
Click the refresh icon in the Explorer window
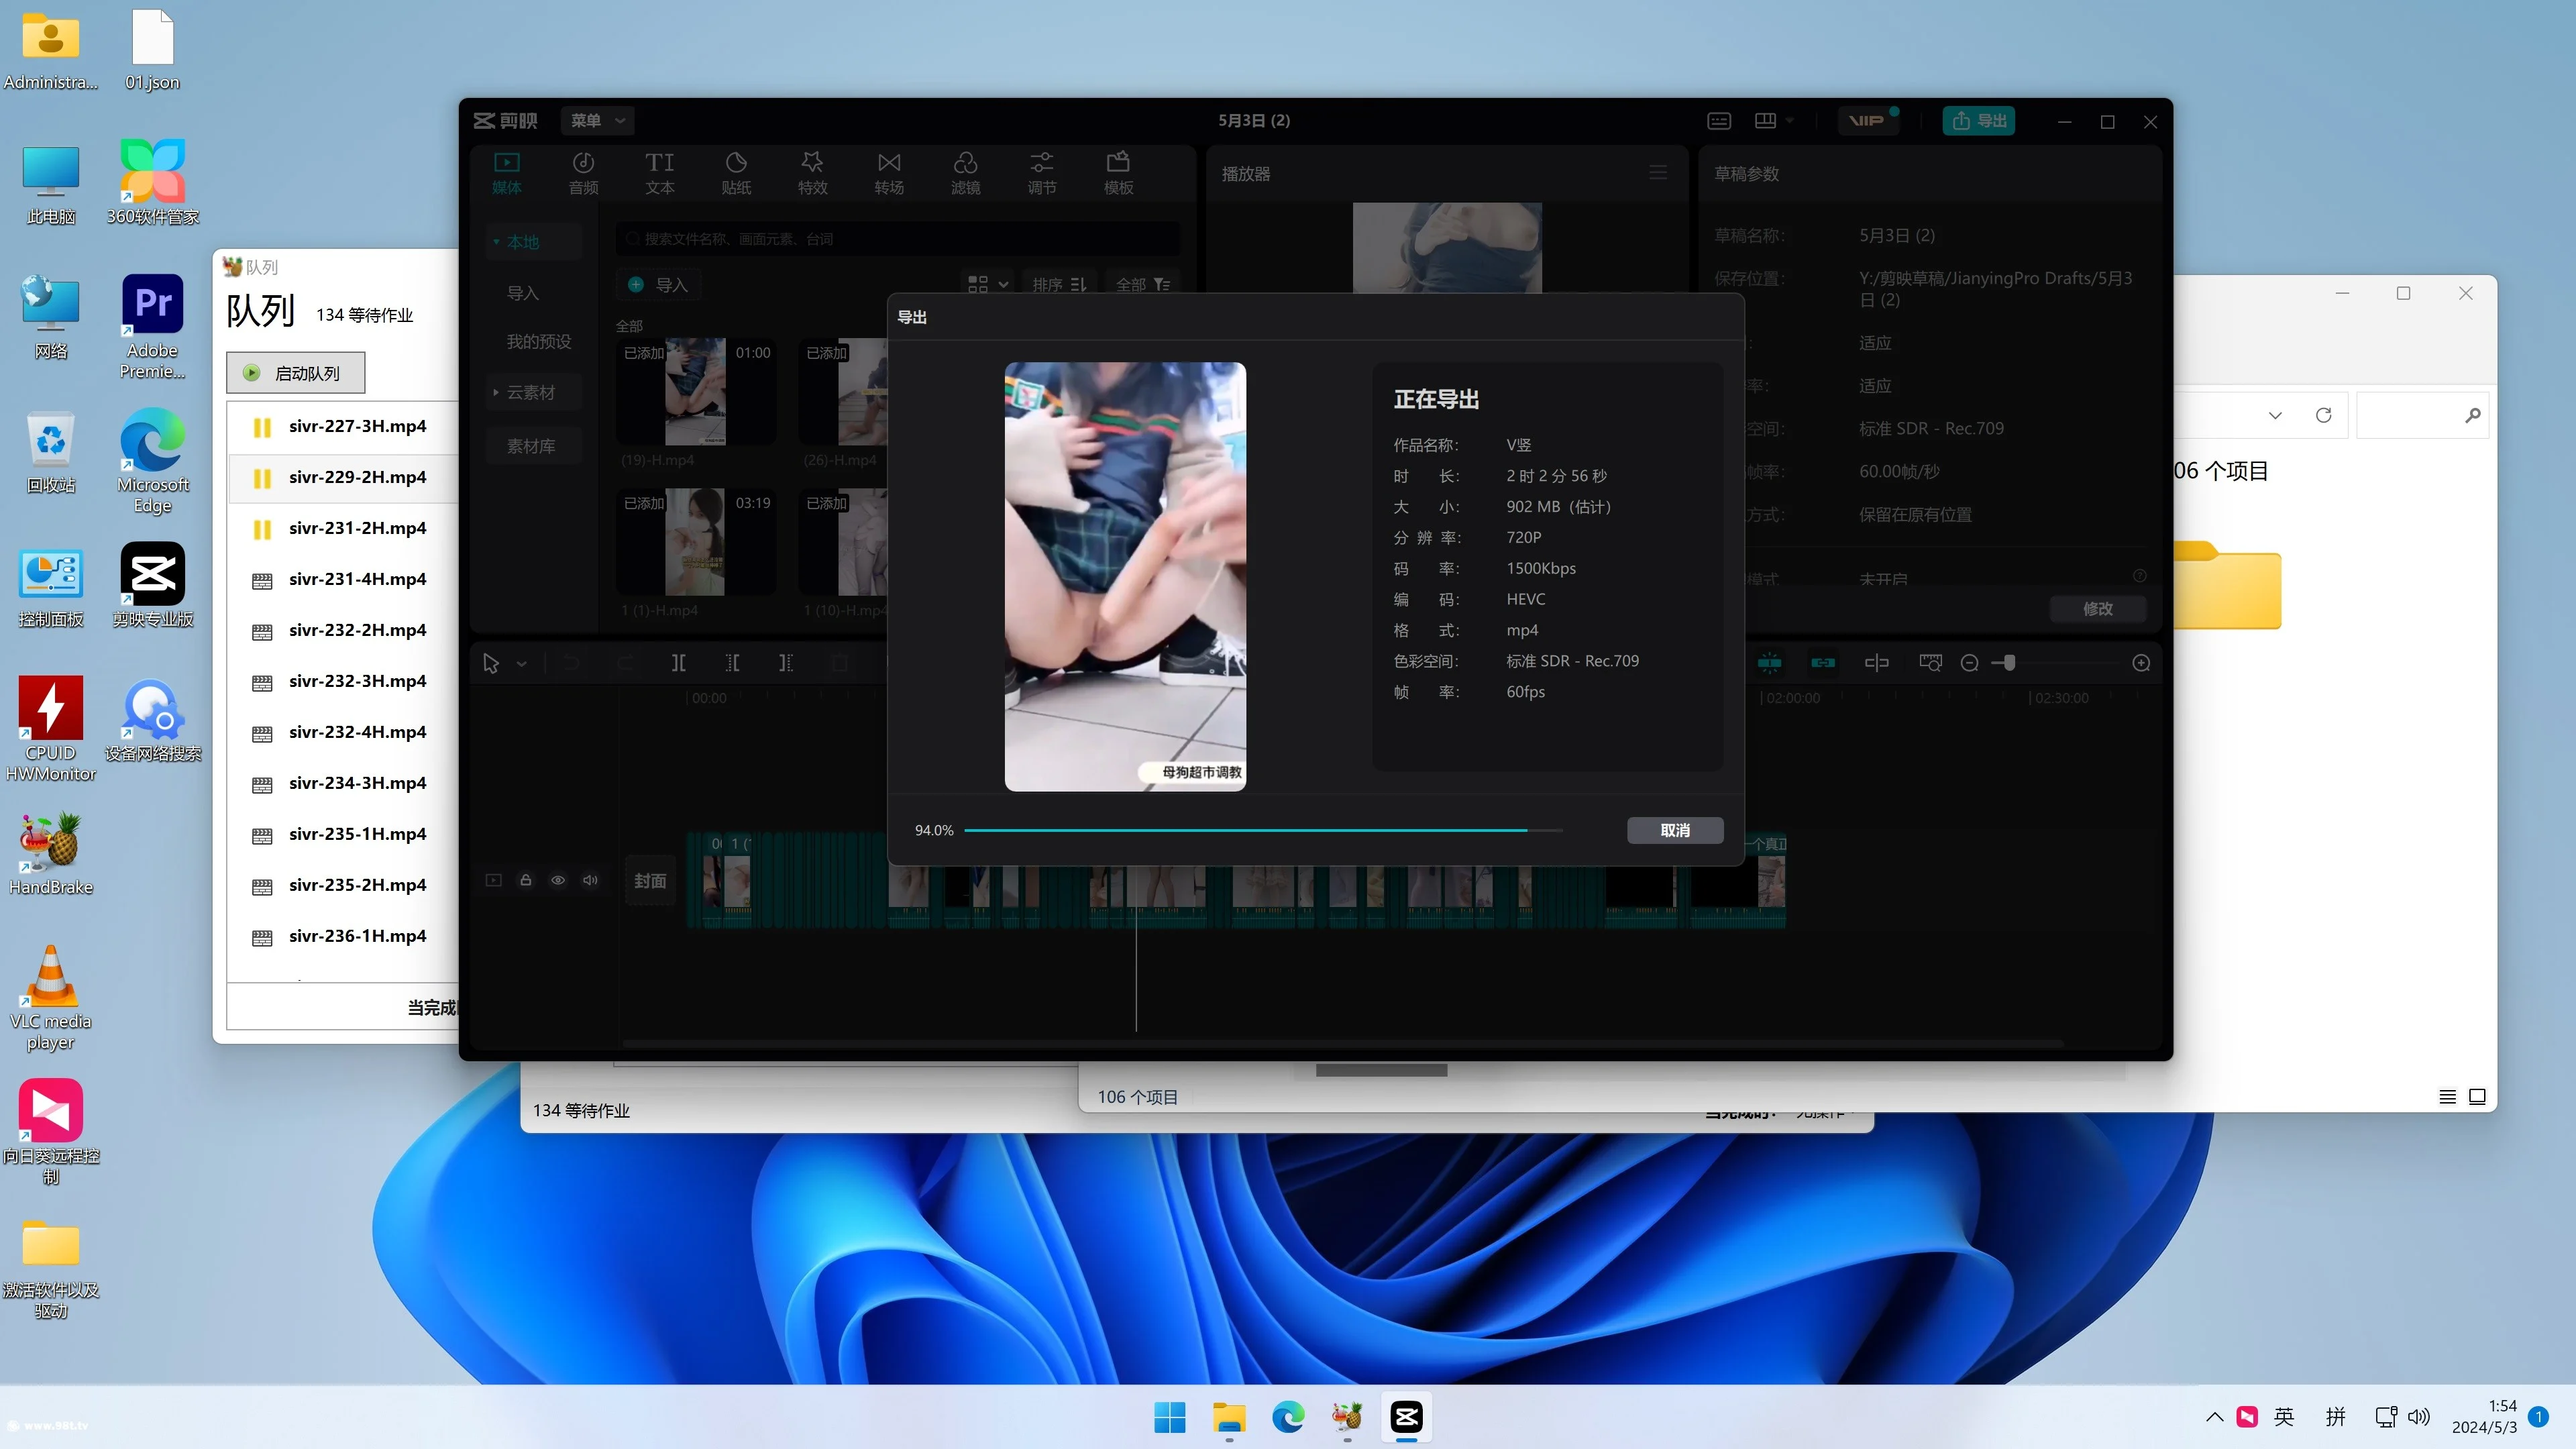tap(2323, 415)
